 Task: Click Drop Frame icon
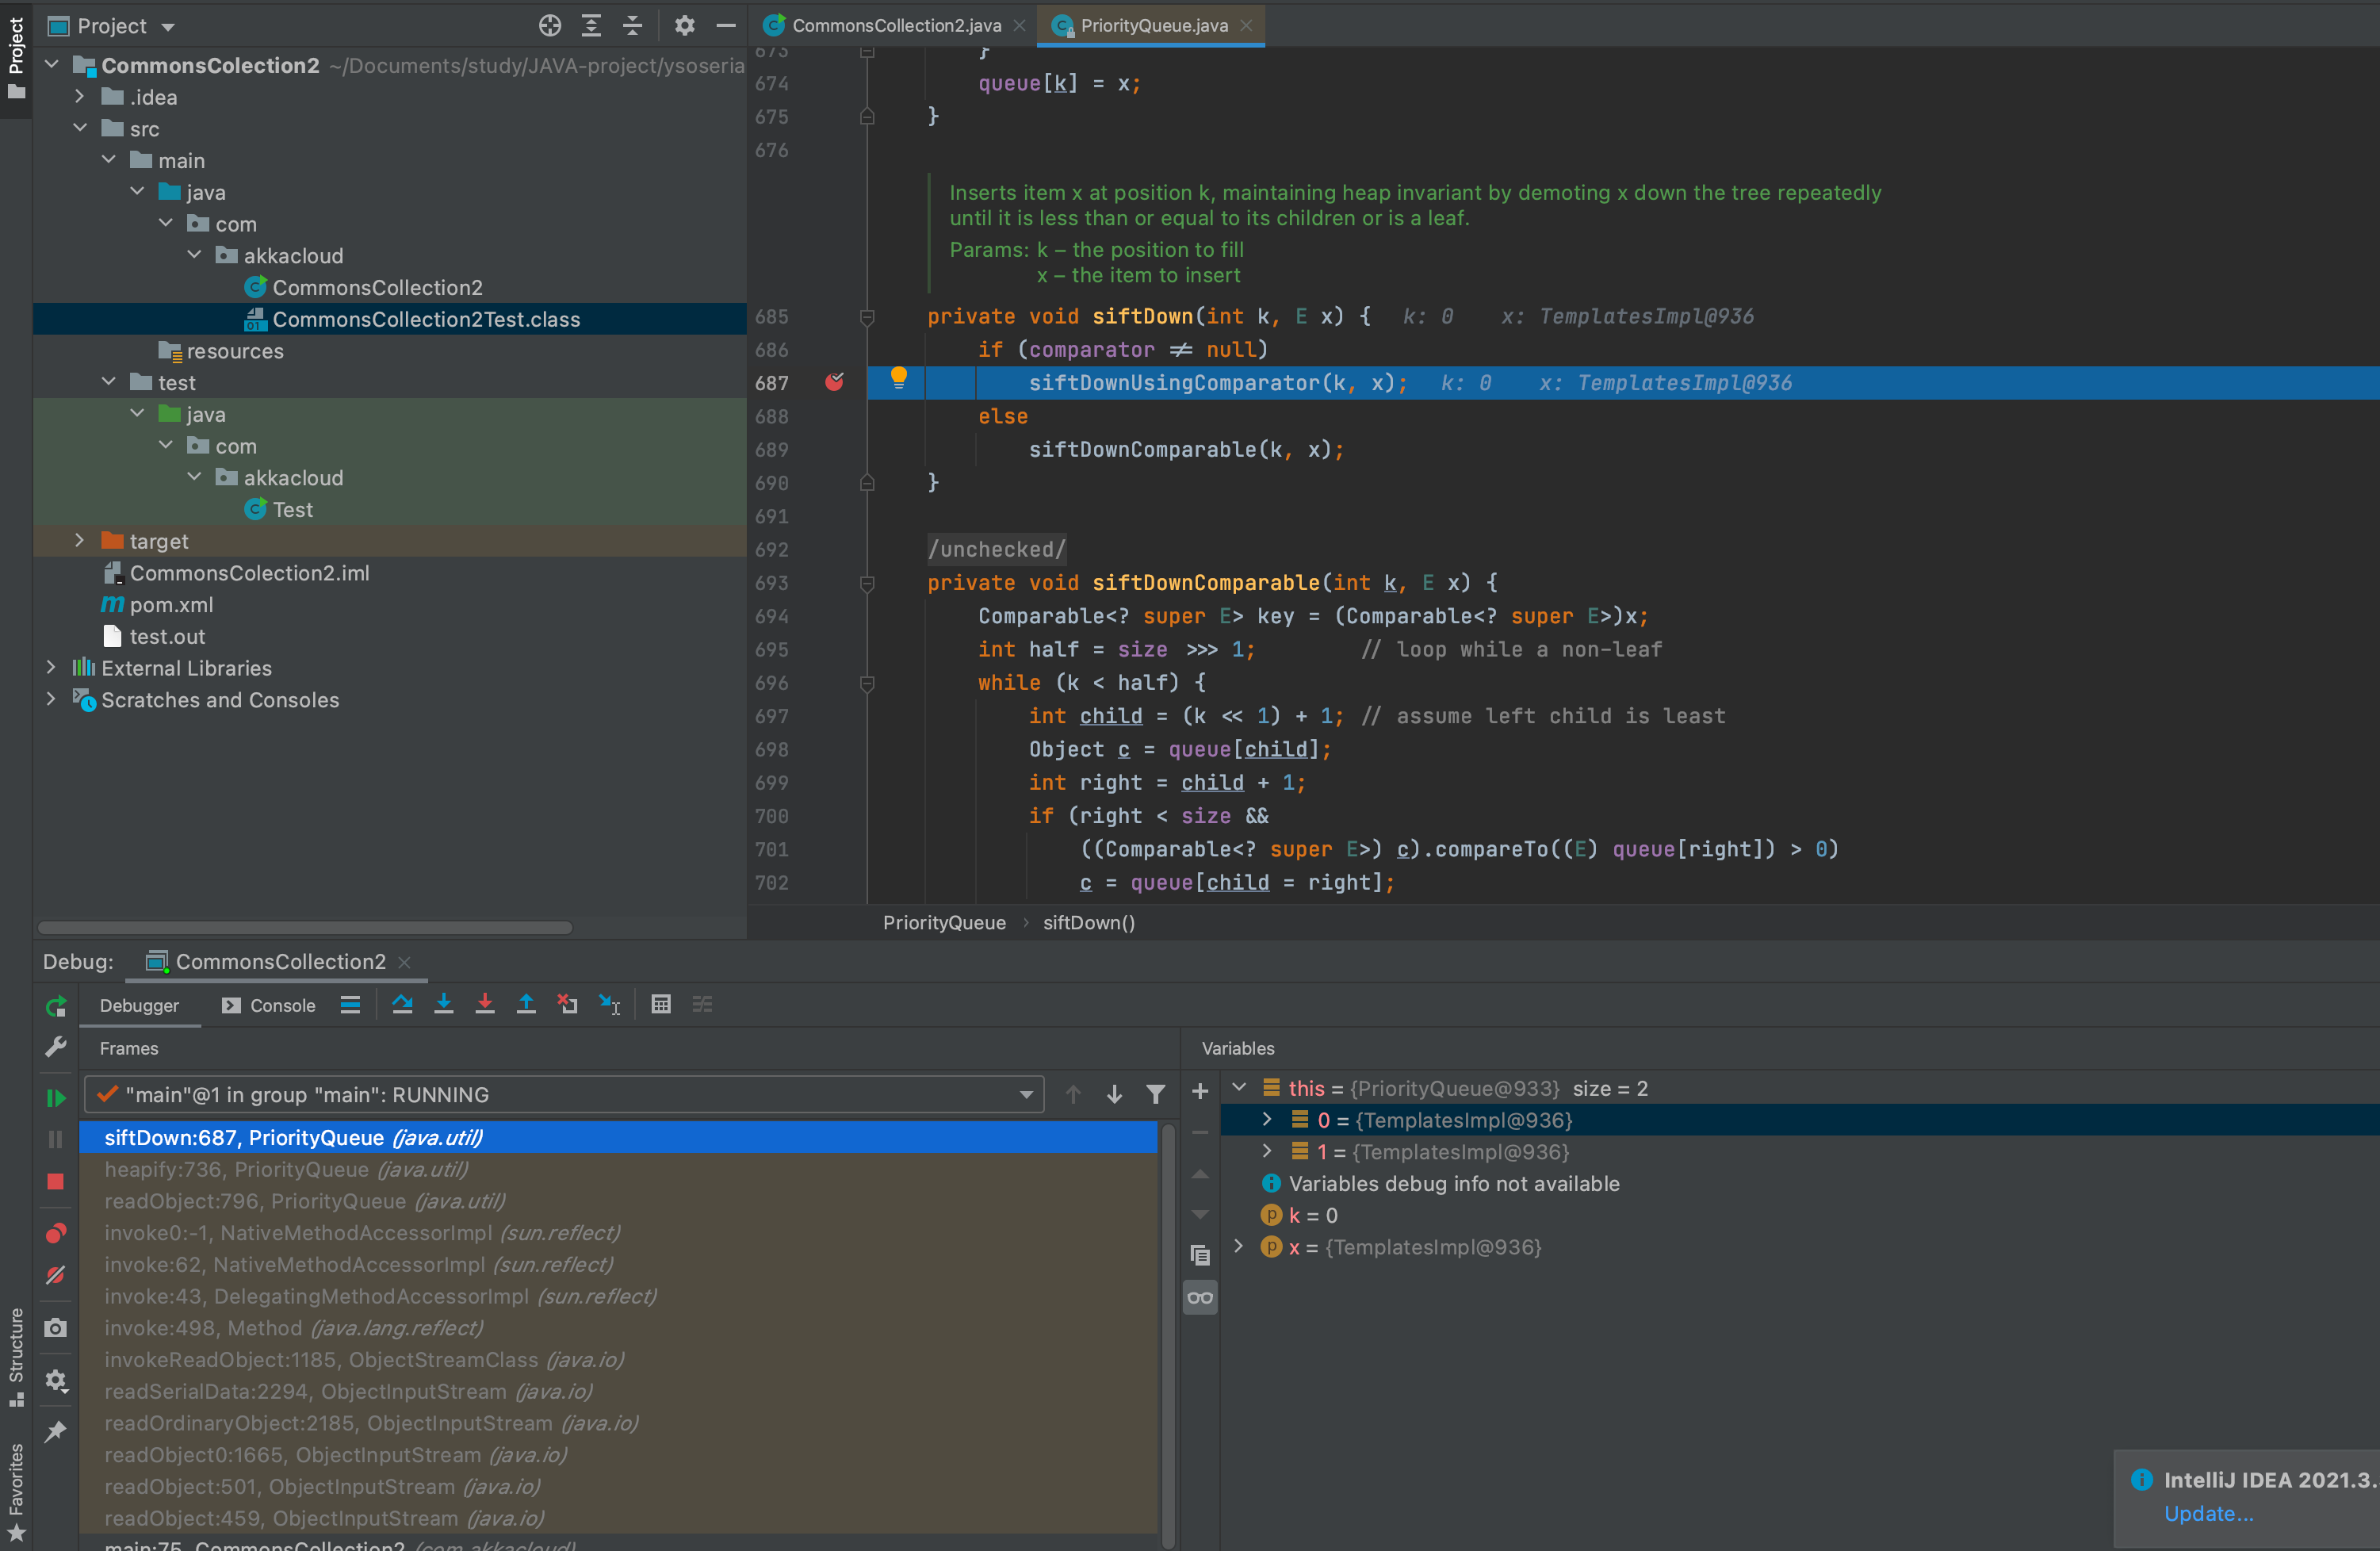click(568, 1004)
